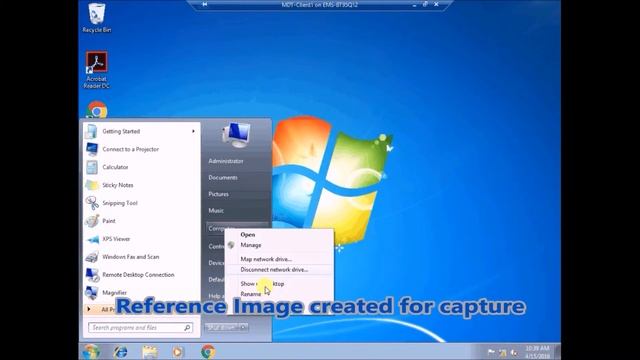Open the Shut down options arrow
The height and width of the screenshot is (360, 640).
pos(243,327)
